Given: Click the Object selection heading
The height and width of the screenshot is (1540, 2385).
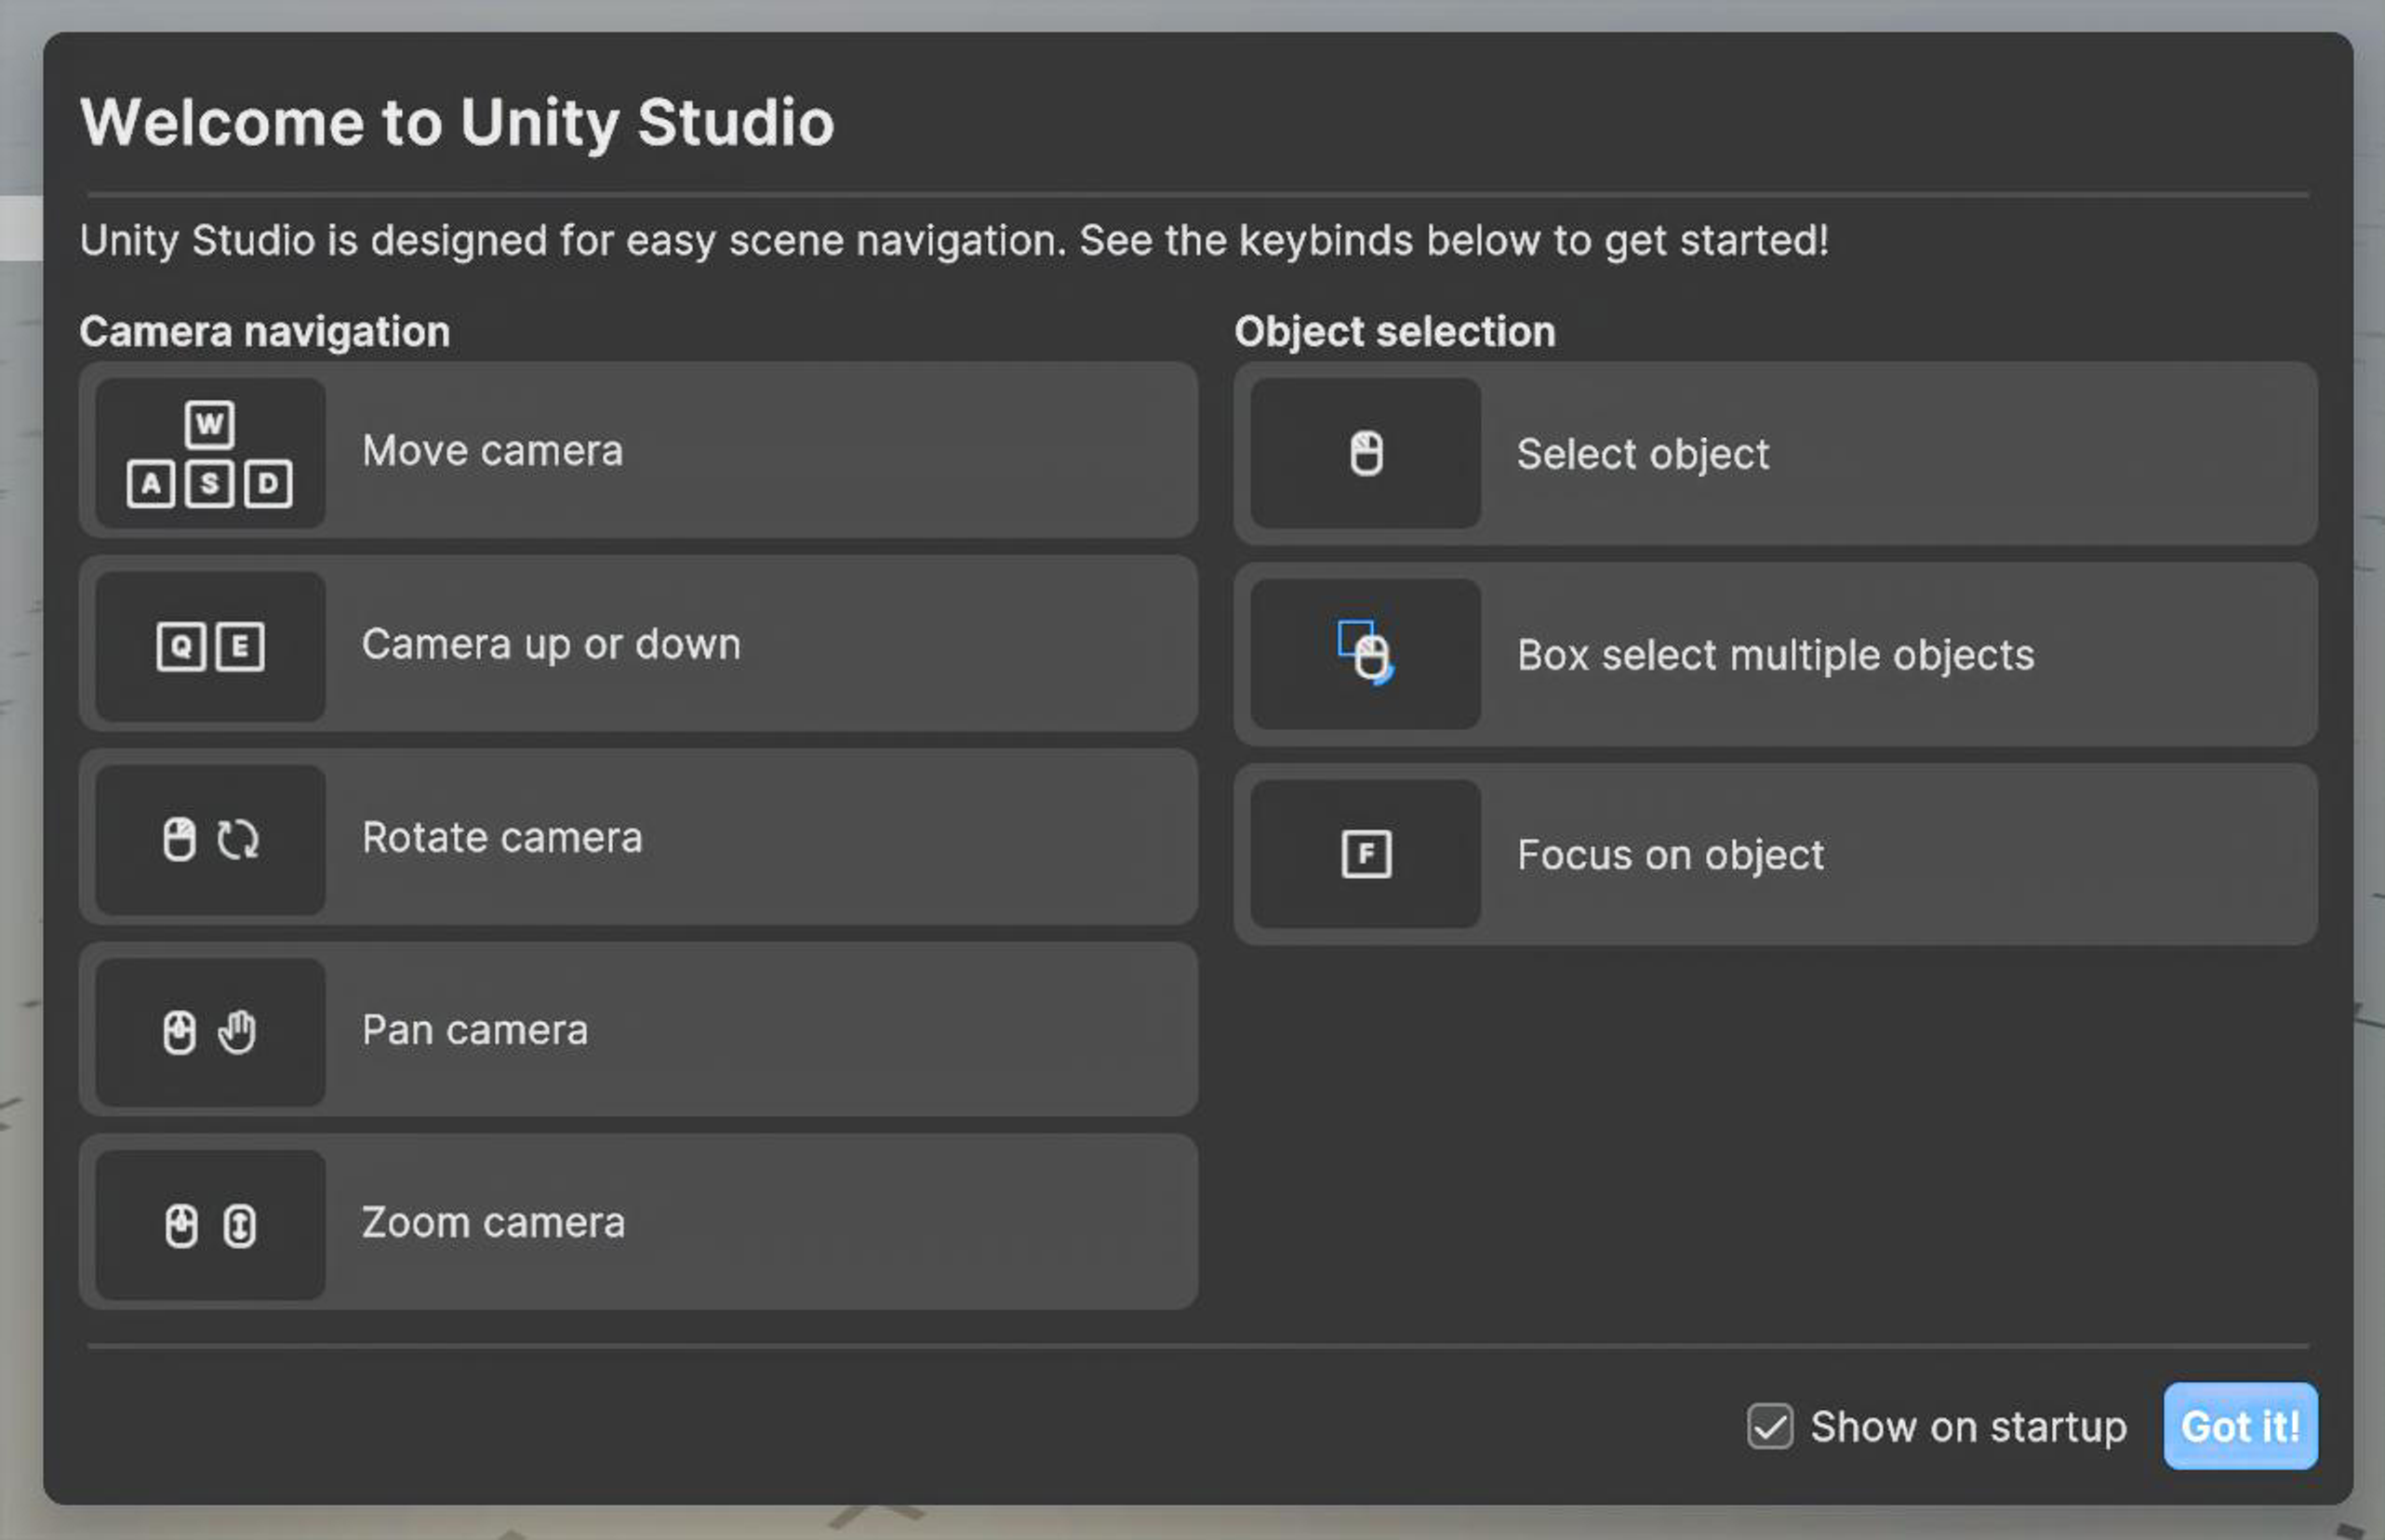Looking at the screenshot, I should pyautogui.click(x=1395, y=332).
